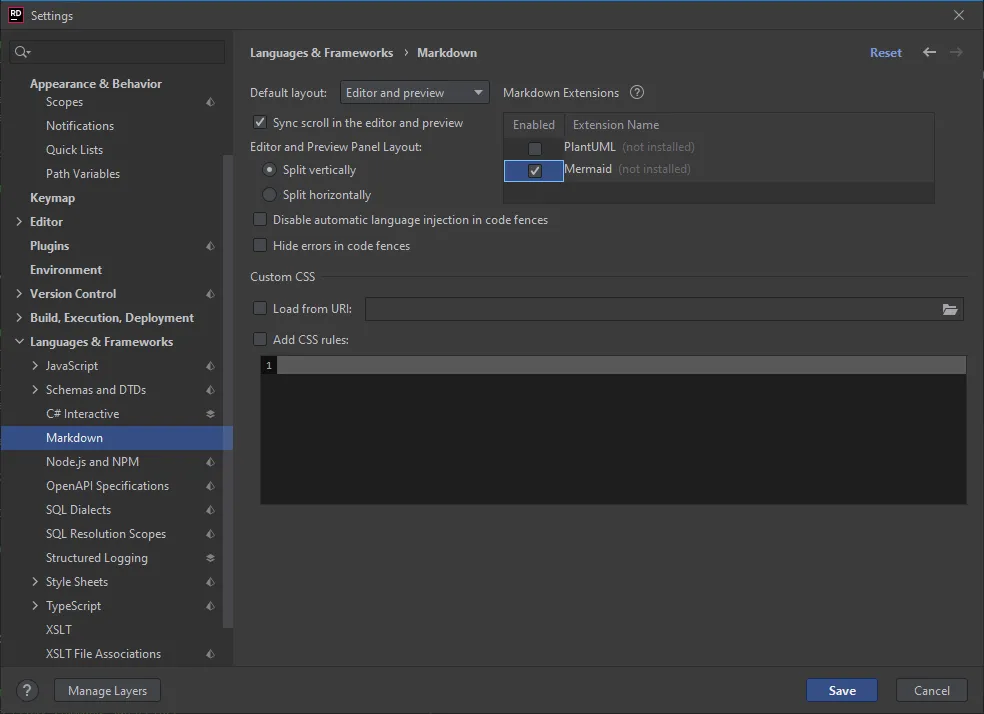Click the layer icon beside Version Control
984x714 pixels.
tap(210, 294)
